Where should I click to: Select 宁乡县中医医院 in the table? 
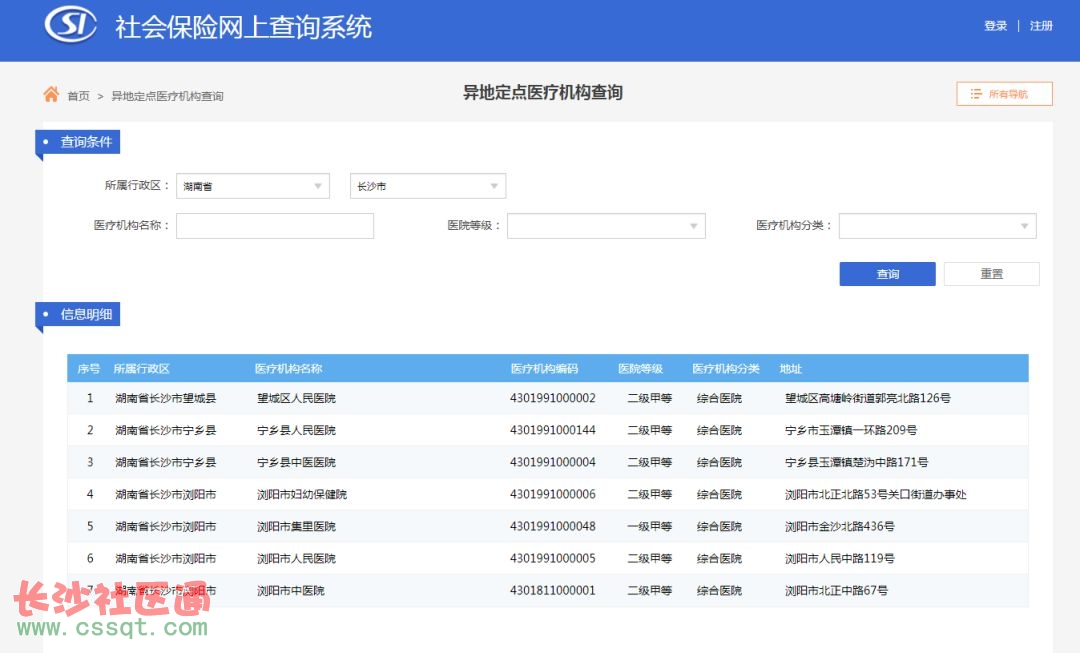coord(296,462)
